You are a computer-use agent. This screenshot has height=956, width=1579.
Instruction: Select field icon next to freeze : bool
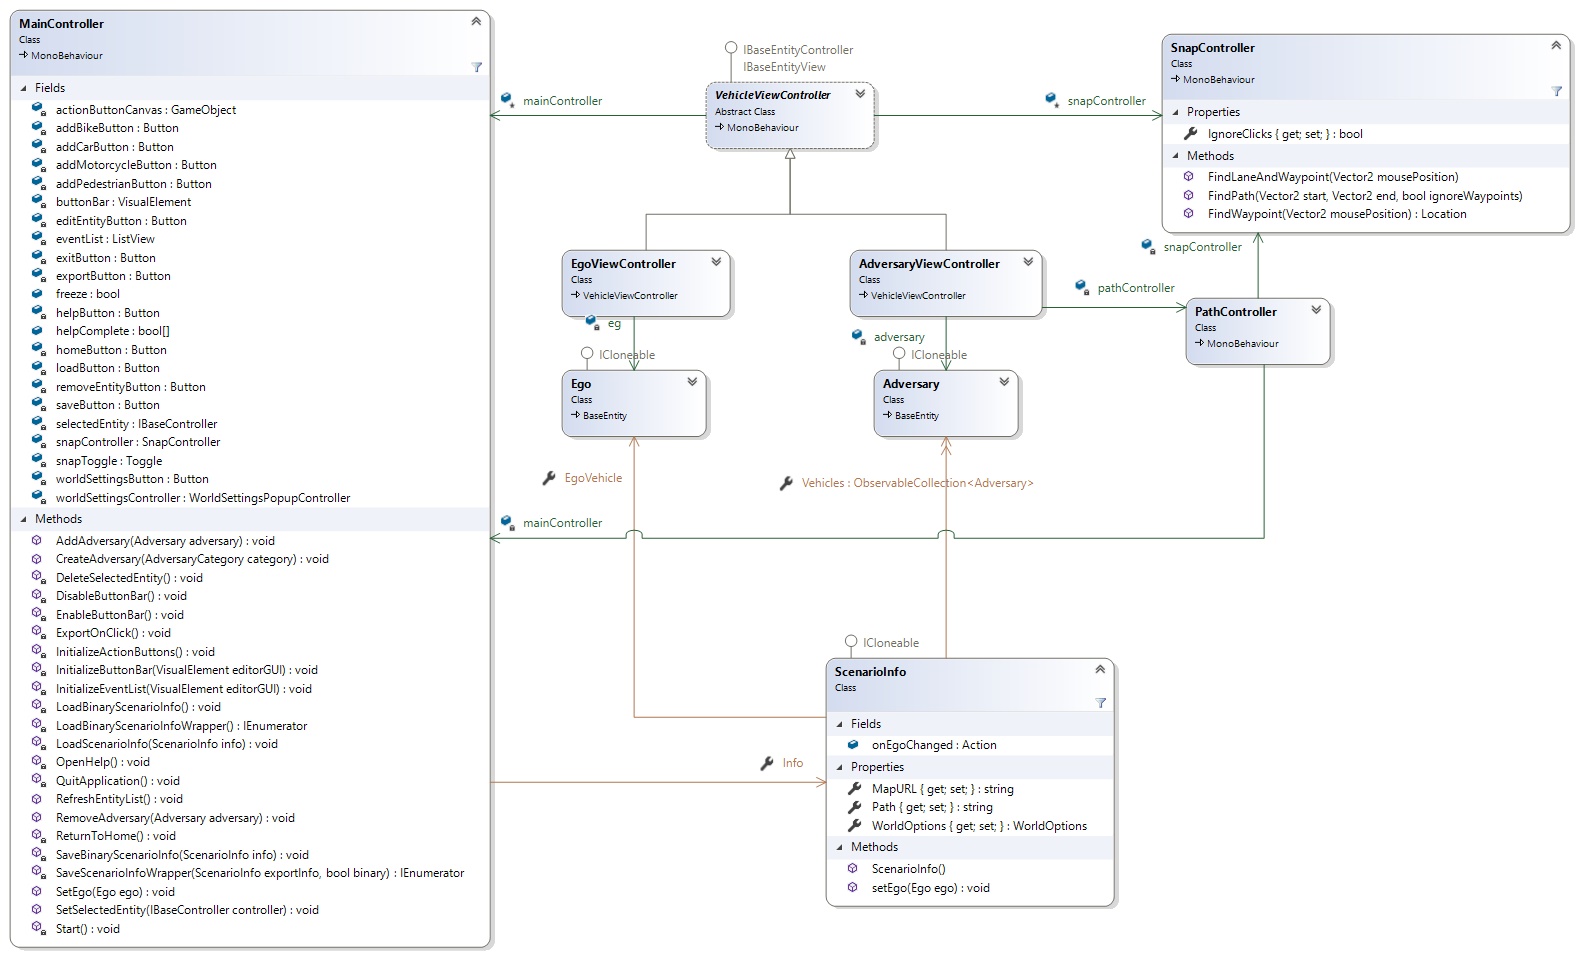38,294
